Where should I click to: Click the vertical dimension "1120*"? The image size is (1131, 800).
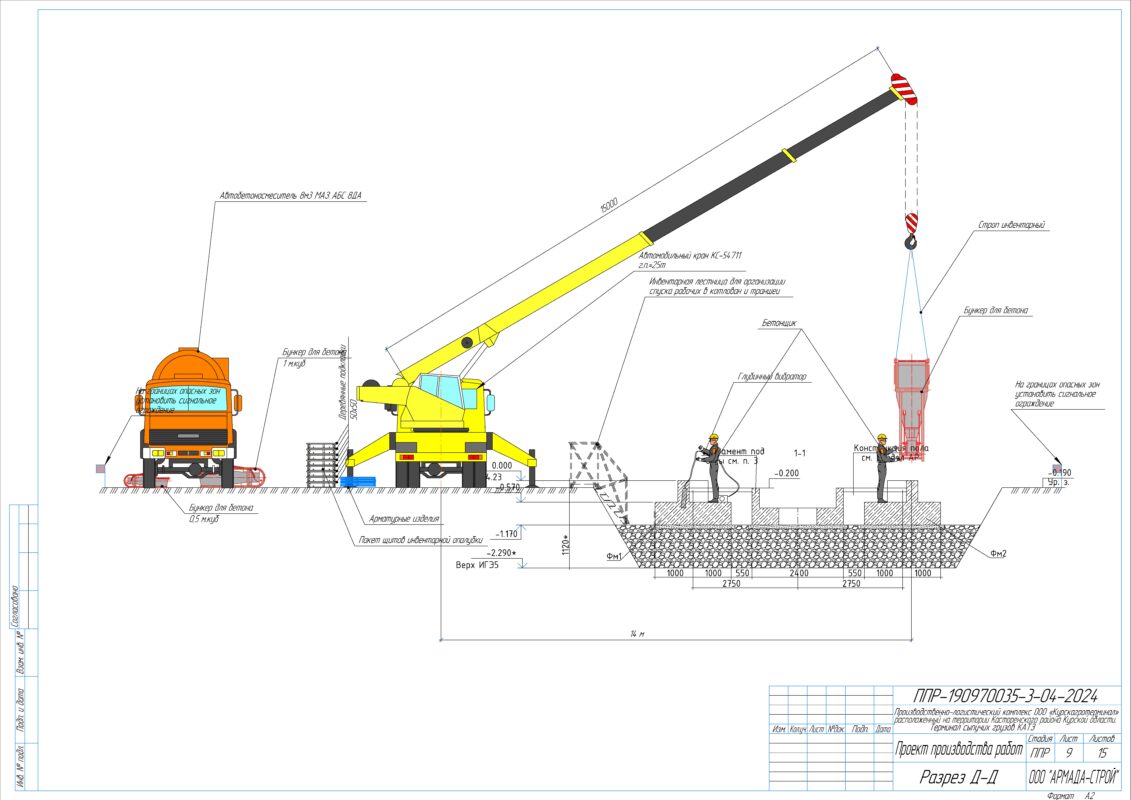pos(567,545)
